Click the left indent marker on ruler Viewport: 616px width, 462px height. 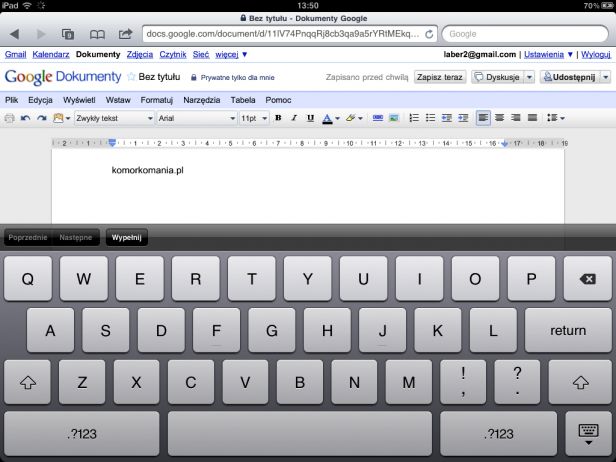tap(112, 143)
